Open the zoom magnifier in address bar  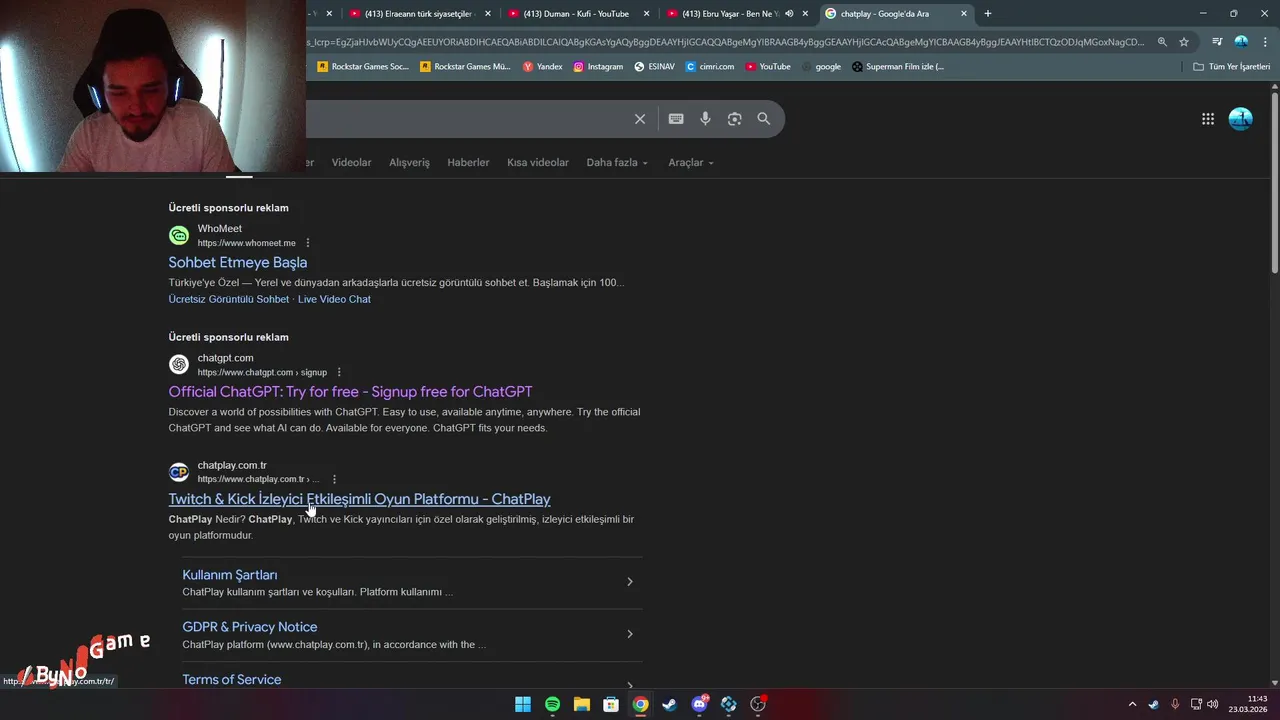(x=1162, y=42)
